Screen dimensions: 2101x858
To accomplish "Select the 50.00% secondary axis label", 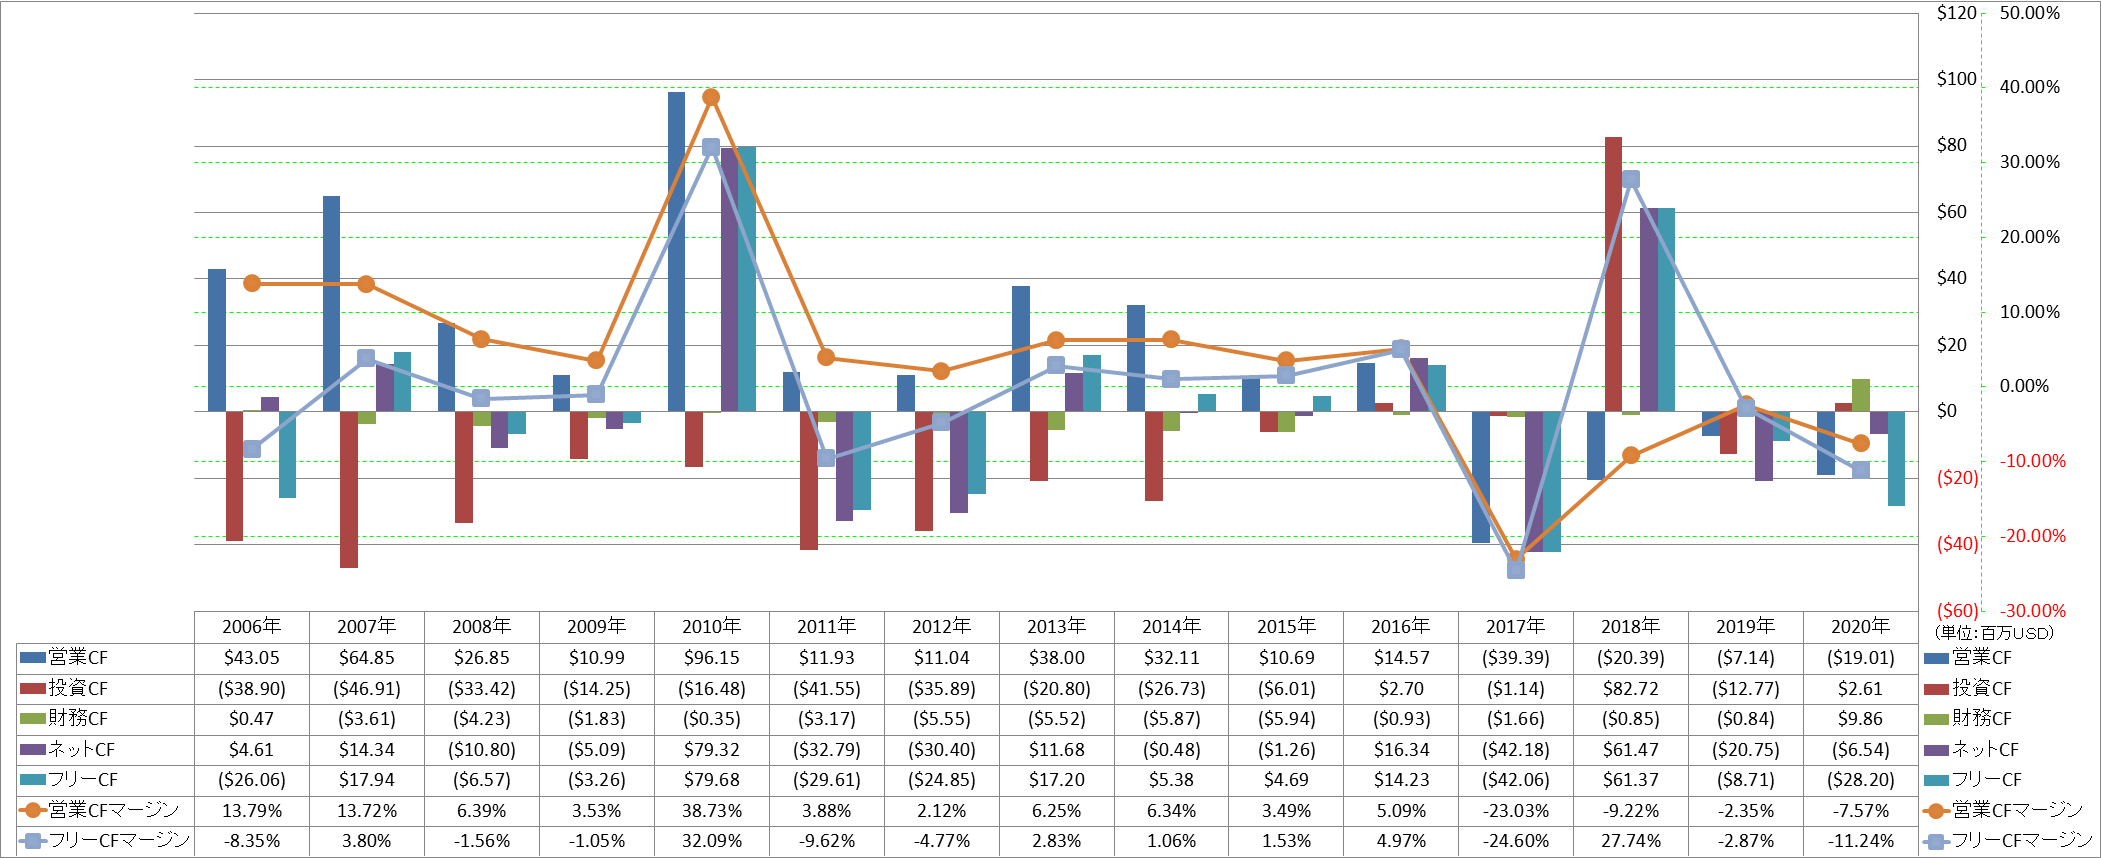I will coord(2029,13).
